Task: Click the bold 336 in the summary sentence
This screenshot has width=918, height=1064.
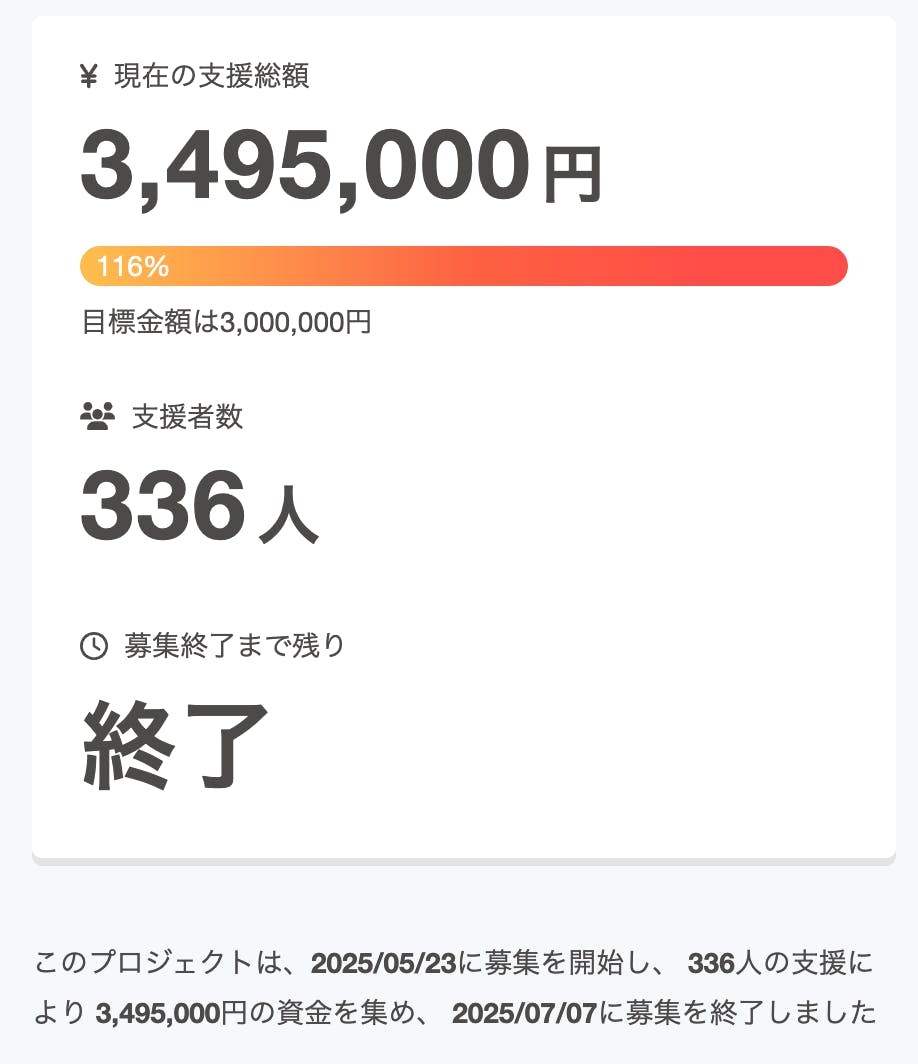Action: 711,964
